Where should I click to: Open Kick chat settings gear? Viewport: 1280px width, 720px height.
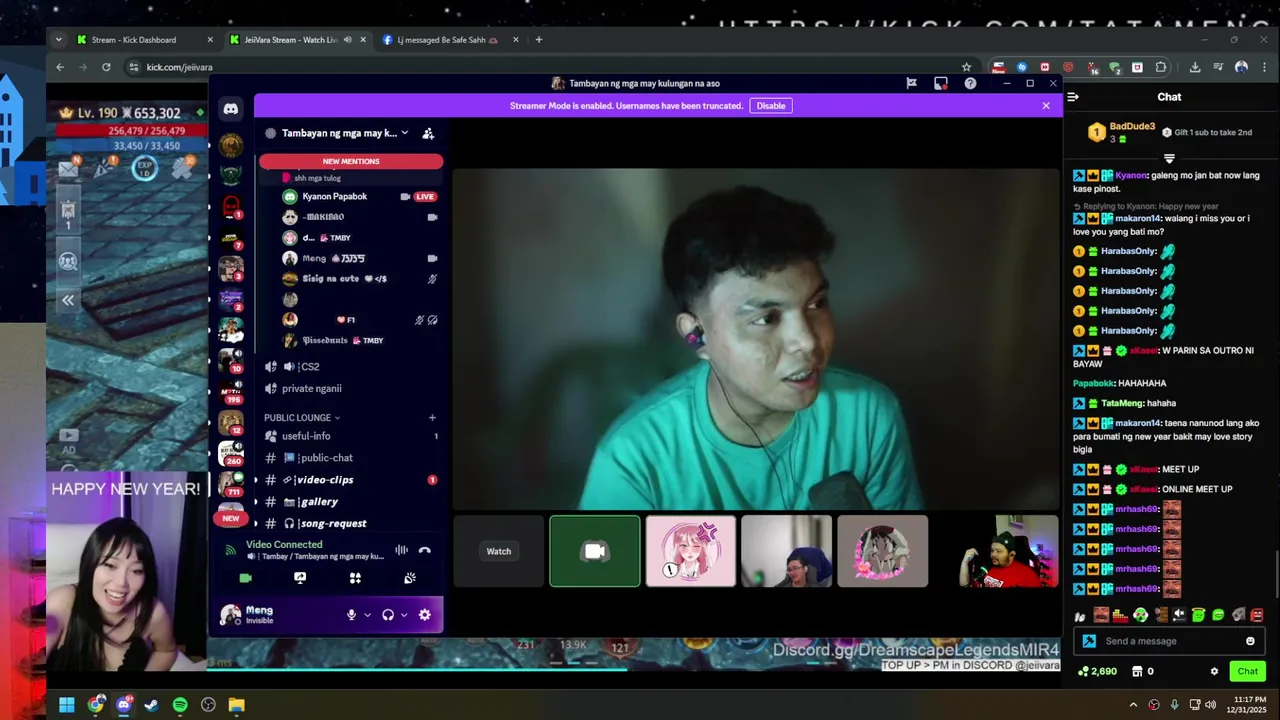[1214, 671]
